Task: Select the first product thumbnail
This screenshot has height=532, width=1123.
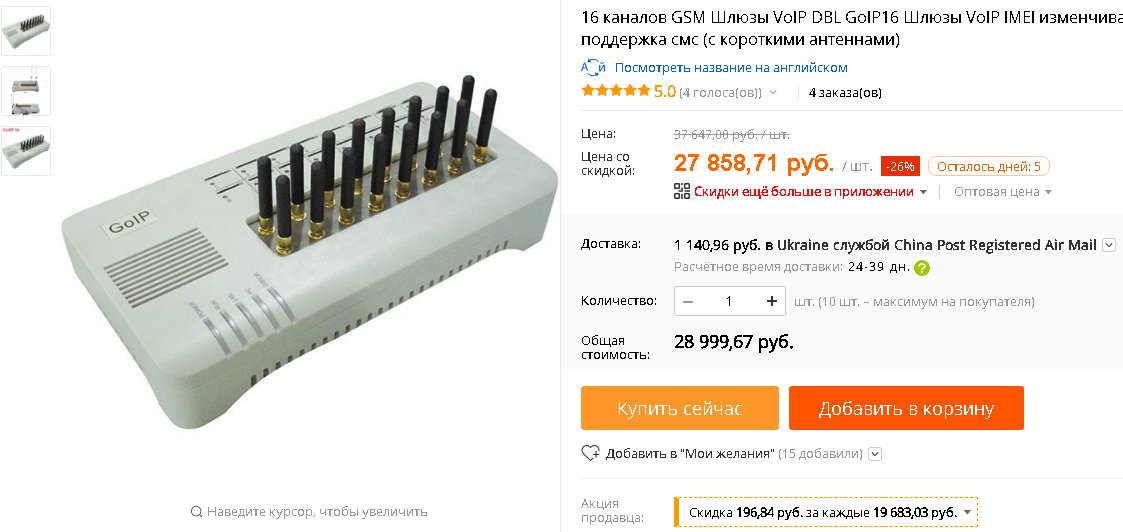Action: pyautogui.click(x=26, y=31)
